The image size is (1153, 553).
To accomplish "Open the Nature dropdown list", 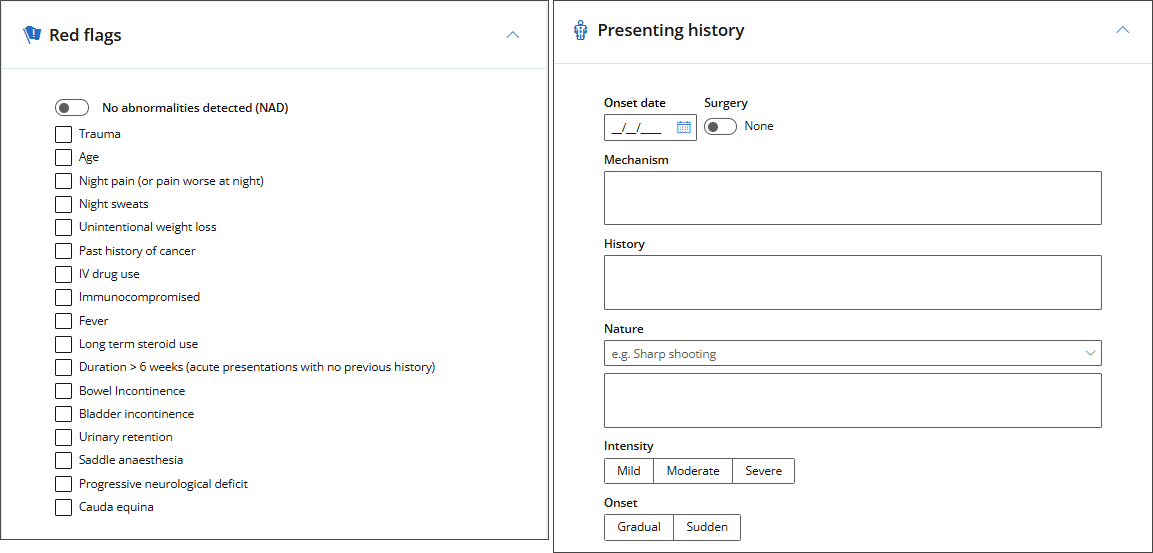I will [x=1089, y=353].
